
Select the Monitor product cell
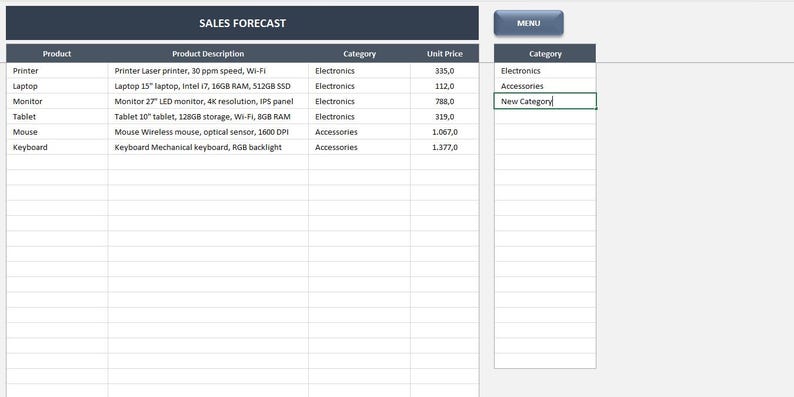point(57,101)
